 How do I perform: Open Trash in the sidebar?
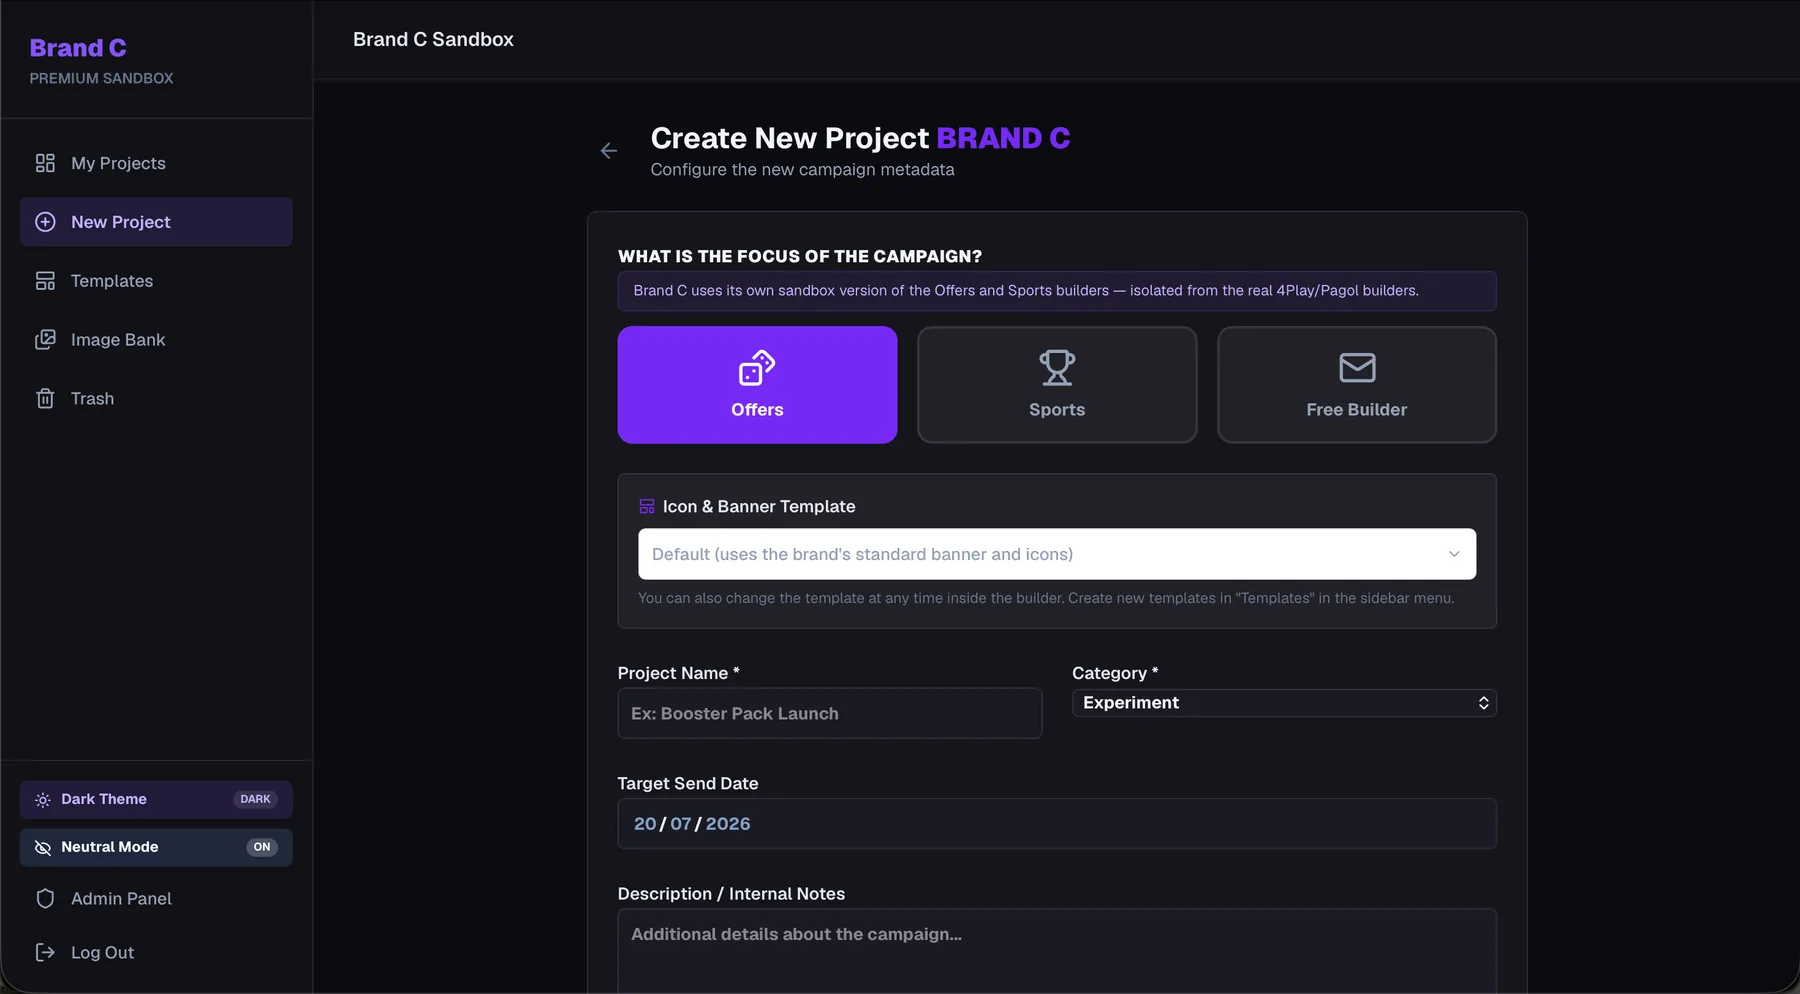(156, 399)
